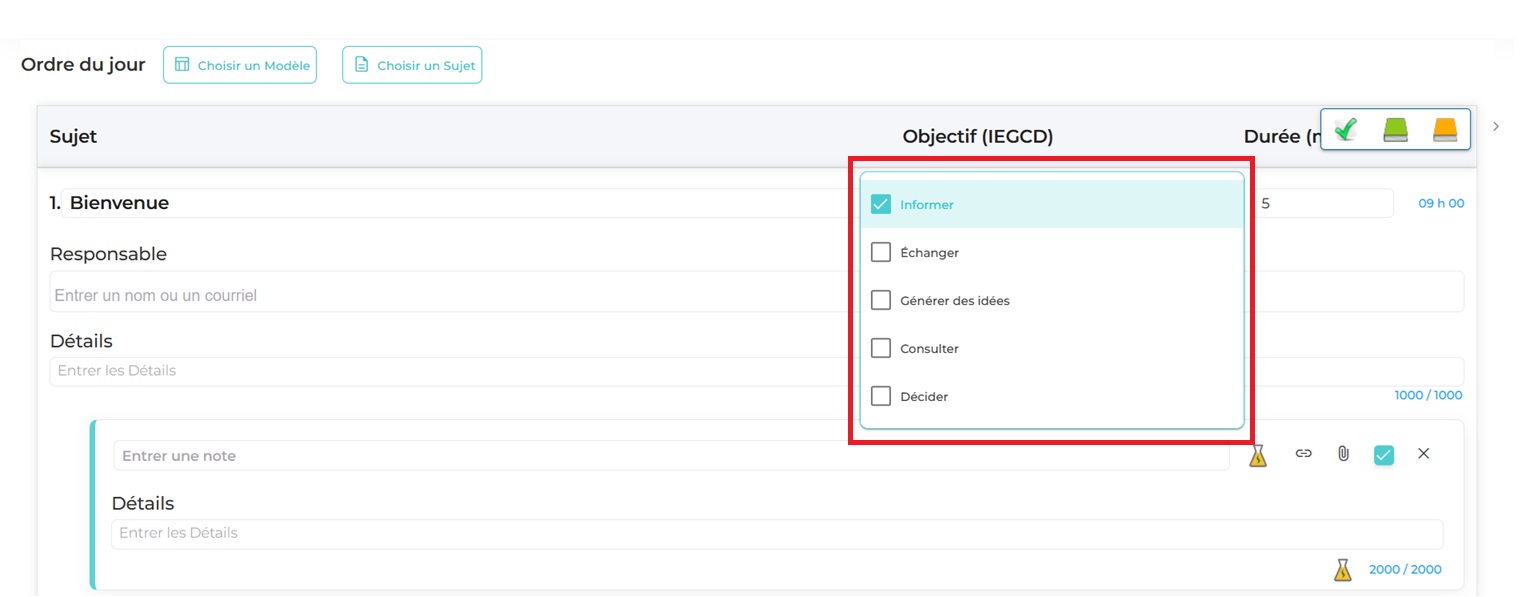Uncheck the Informer objective checkbox

881,205
